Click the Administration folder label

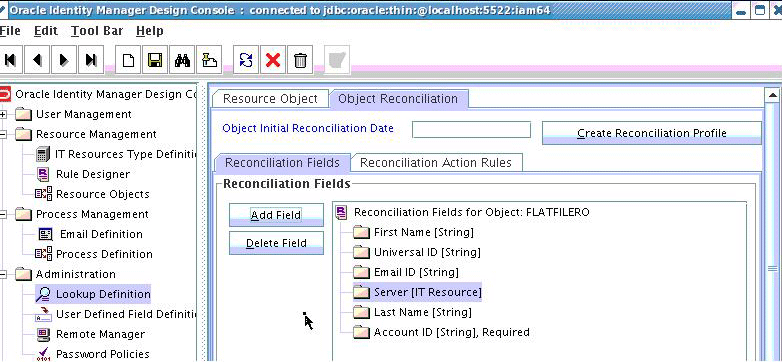tap(76, 274)
